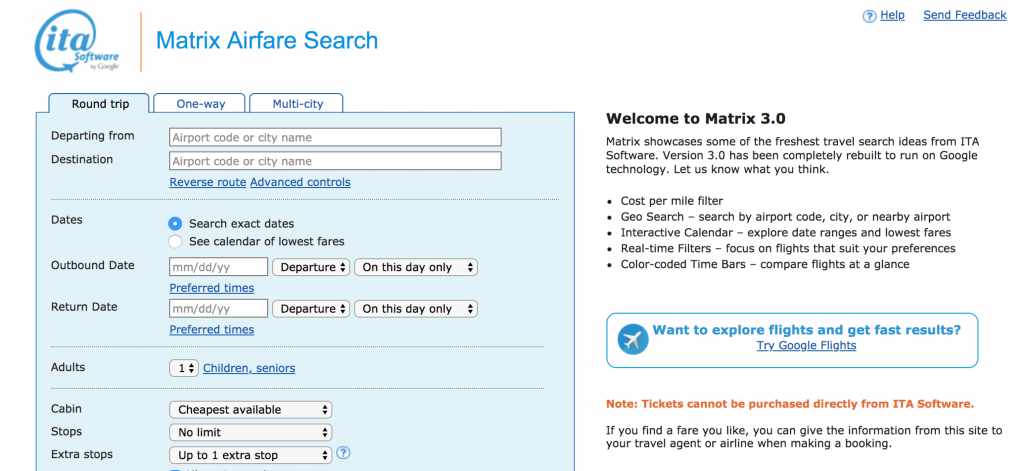Open Outbound Date Departure dropdown
Viewport: 1024px width, 471px height.
coord(311,267)
